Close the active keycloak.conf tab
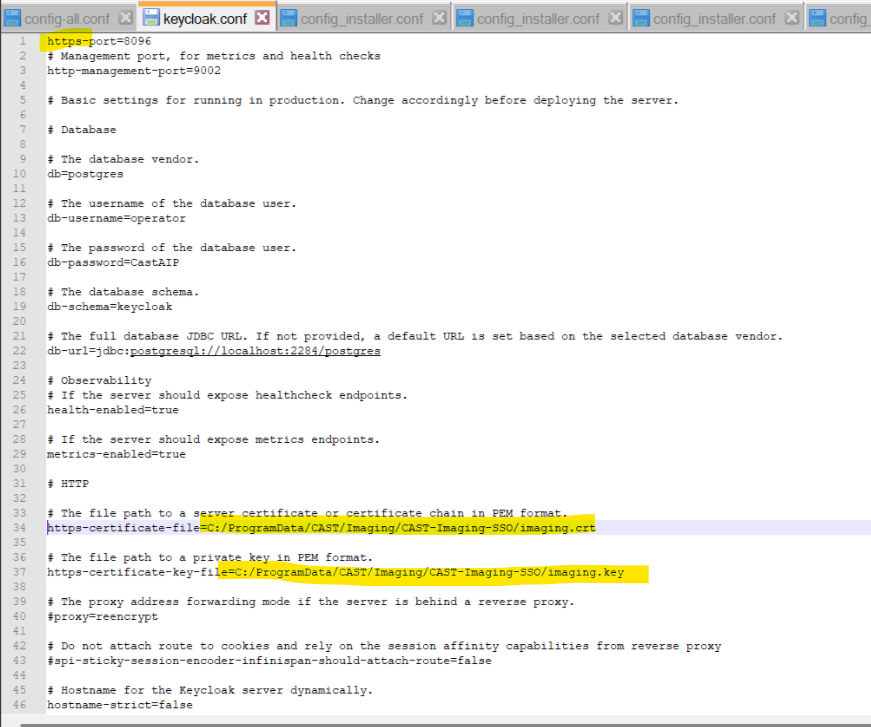This screenshot has height=727, width=871. [262, 18]
